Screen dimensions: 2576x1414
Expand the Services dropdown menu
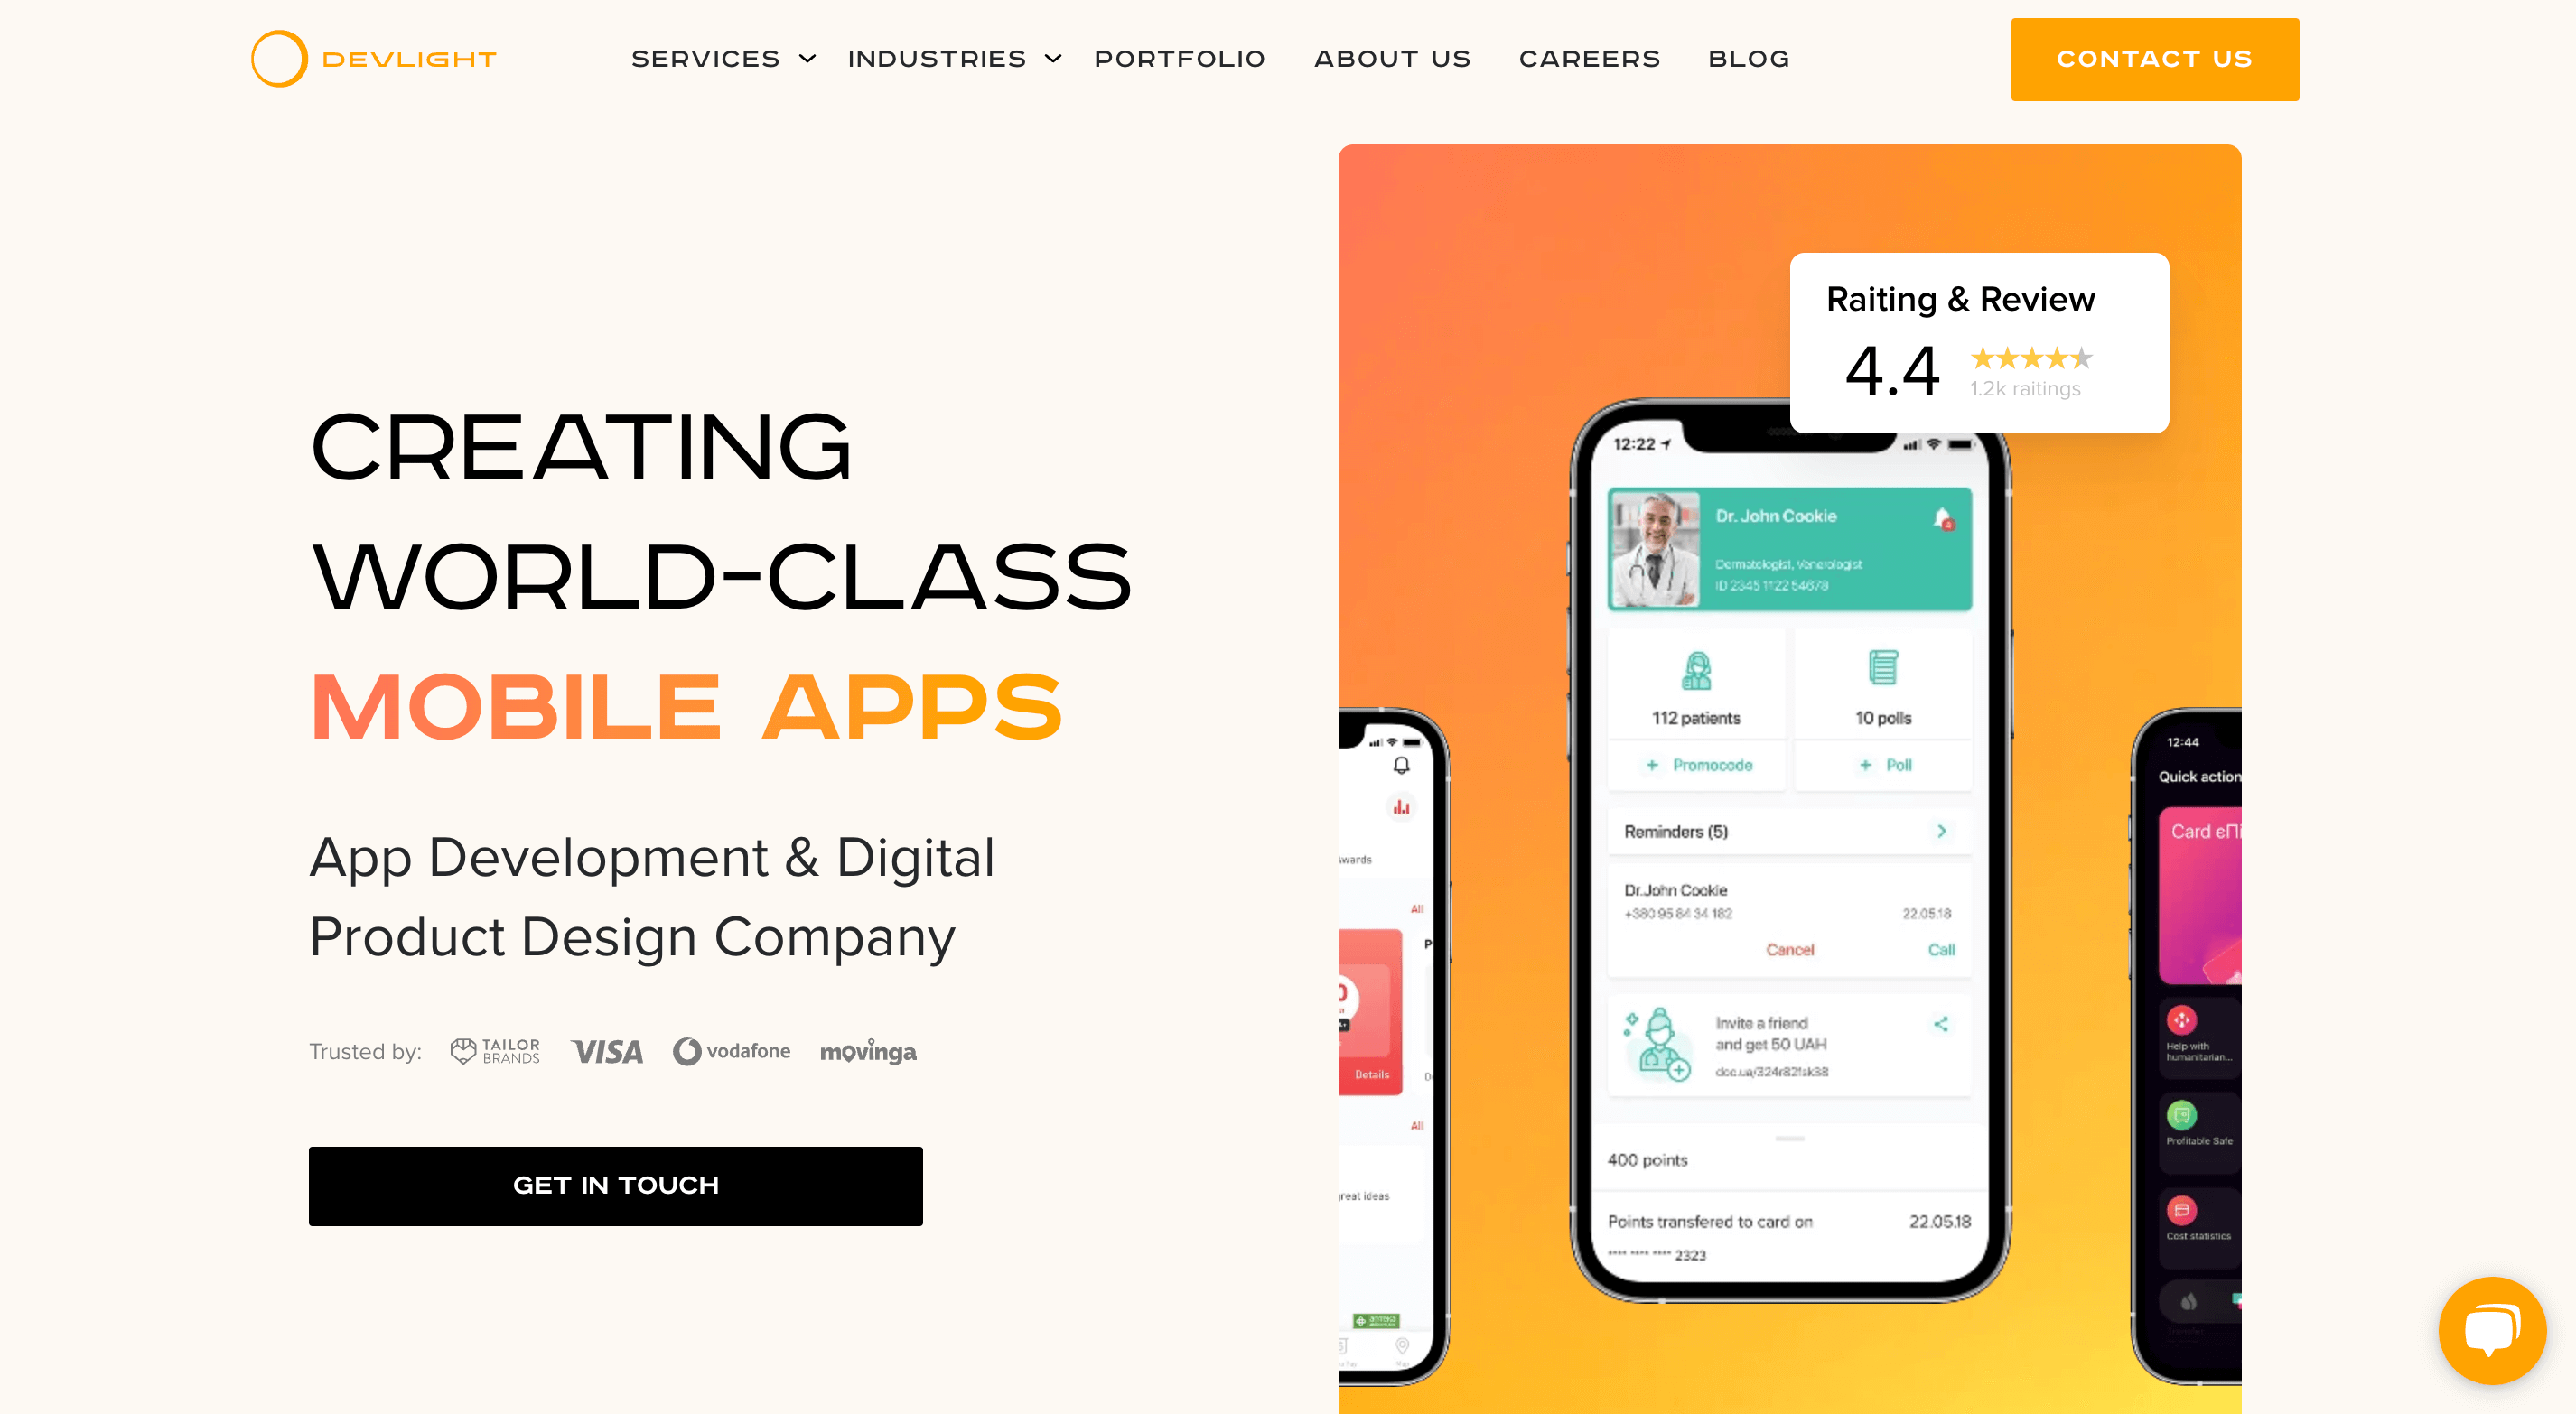tap(719, 60)
